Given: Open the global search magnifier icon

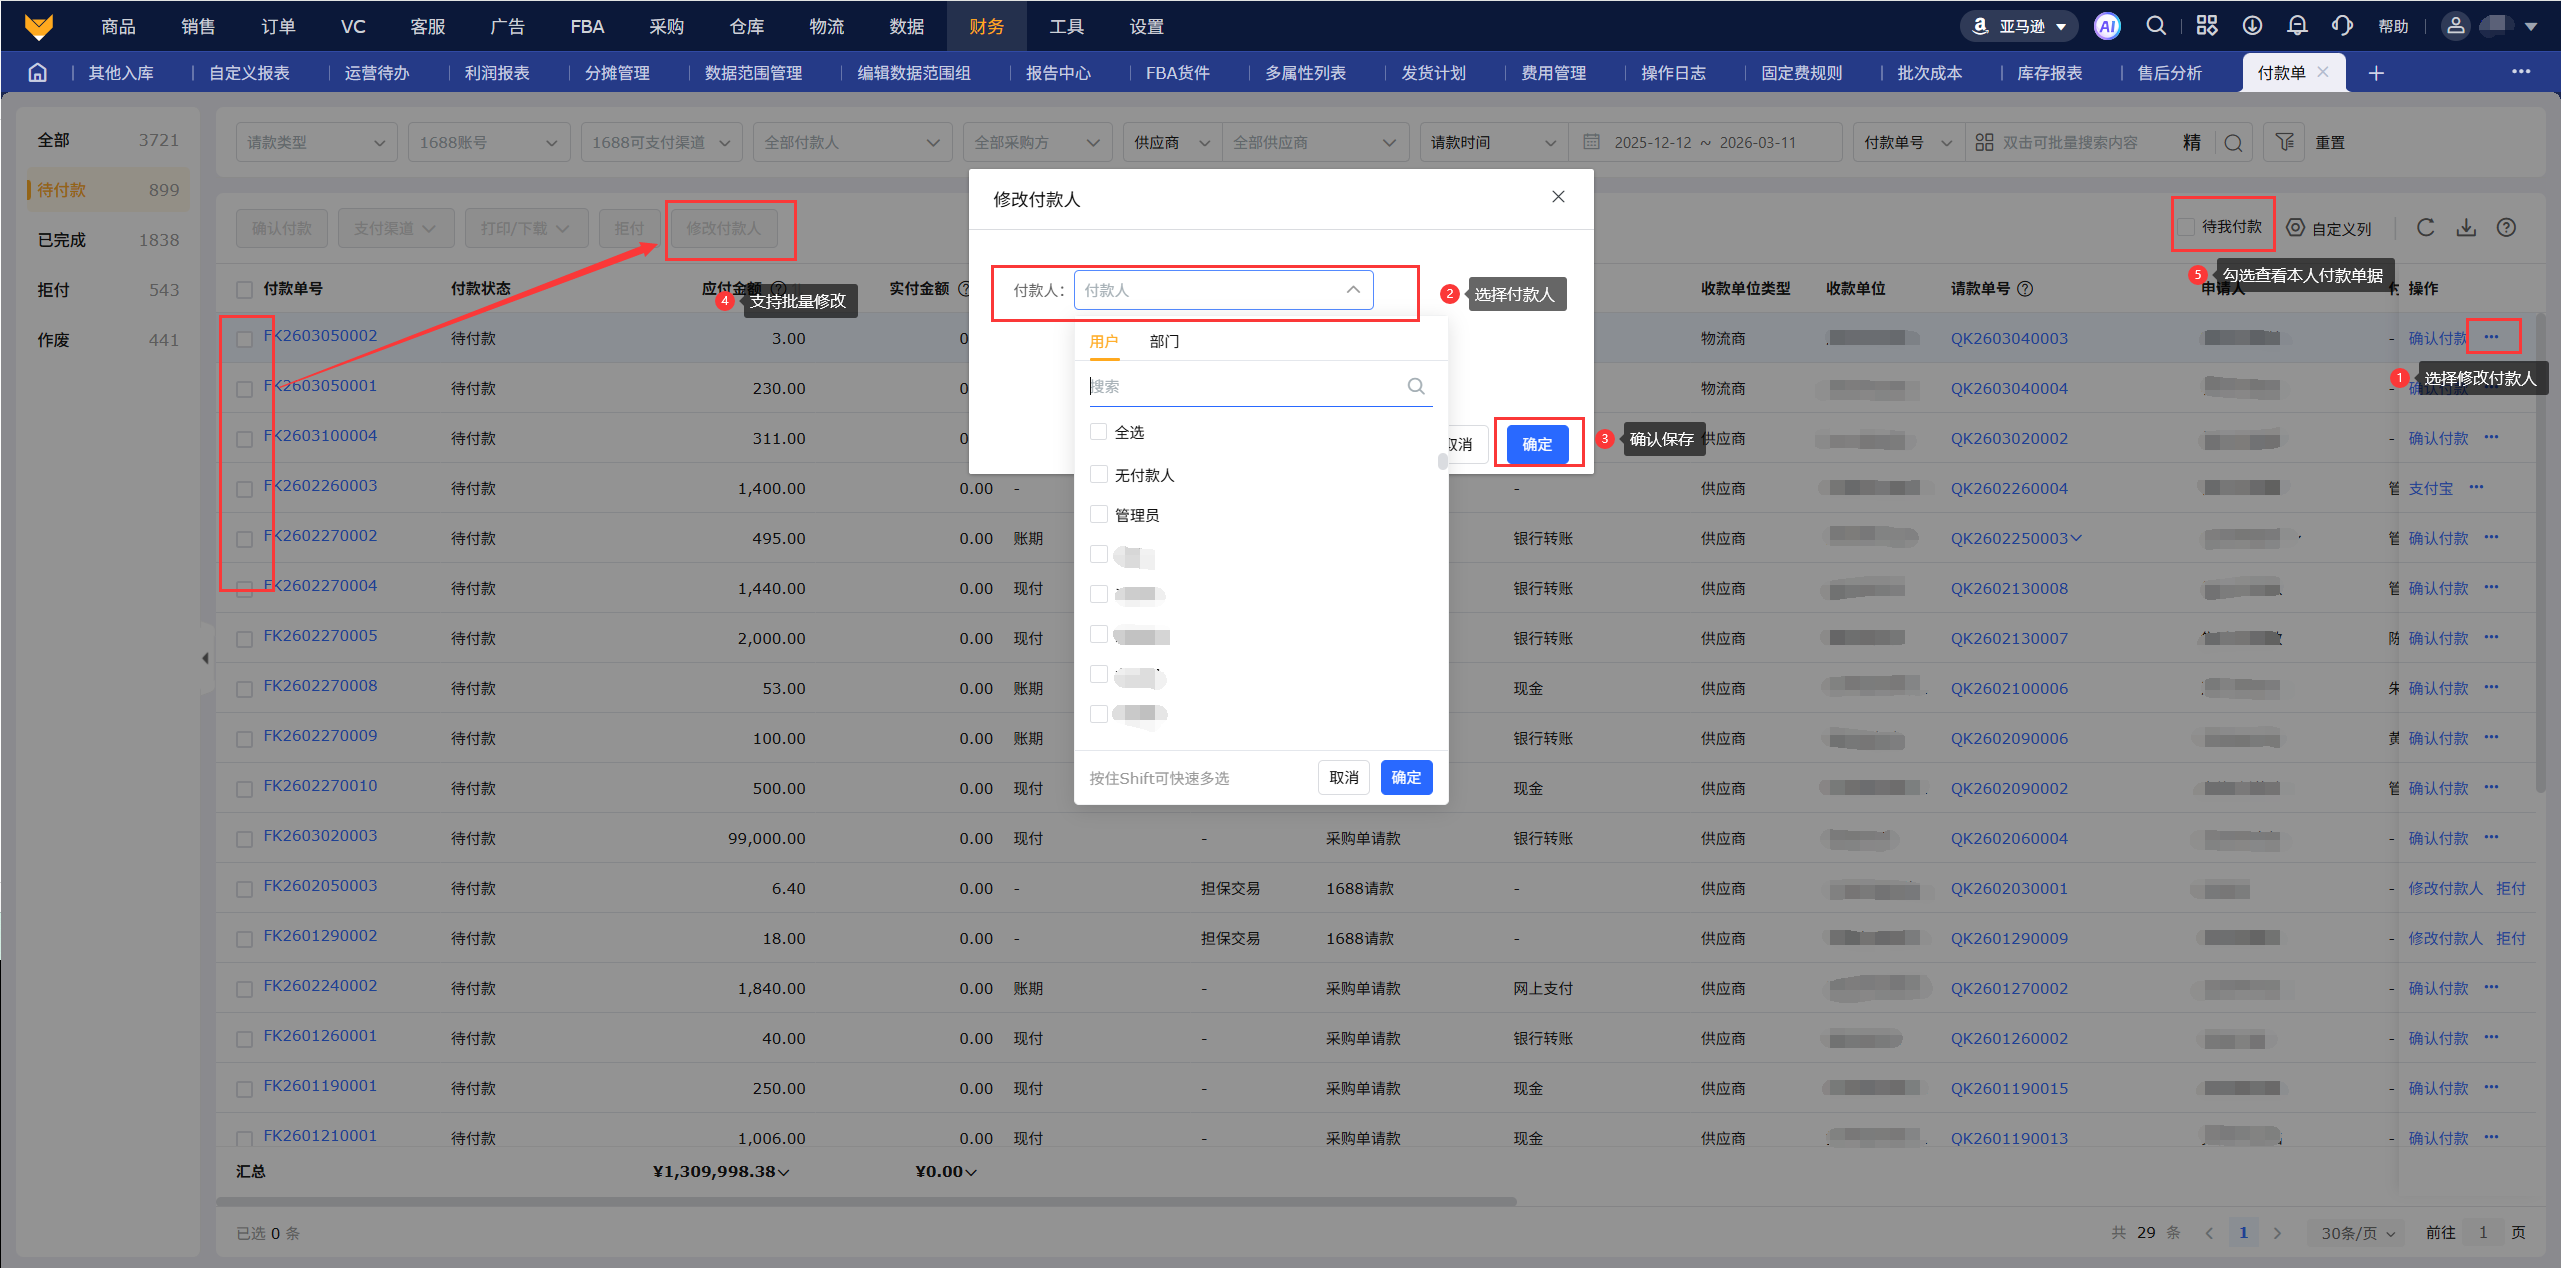Looking at the screenshot, I should point(2156,27).
